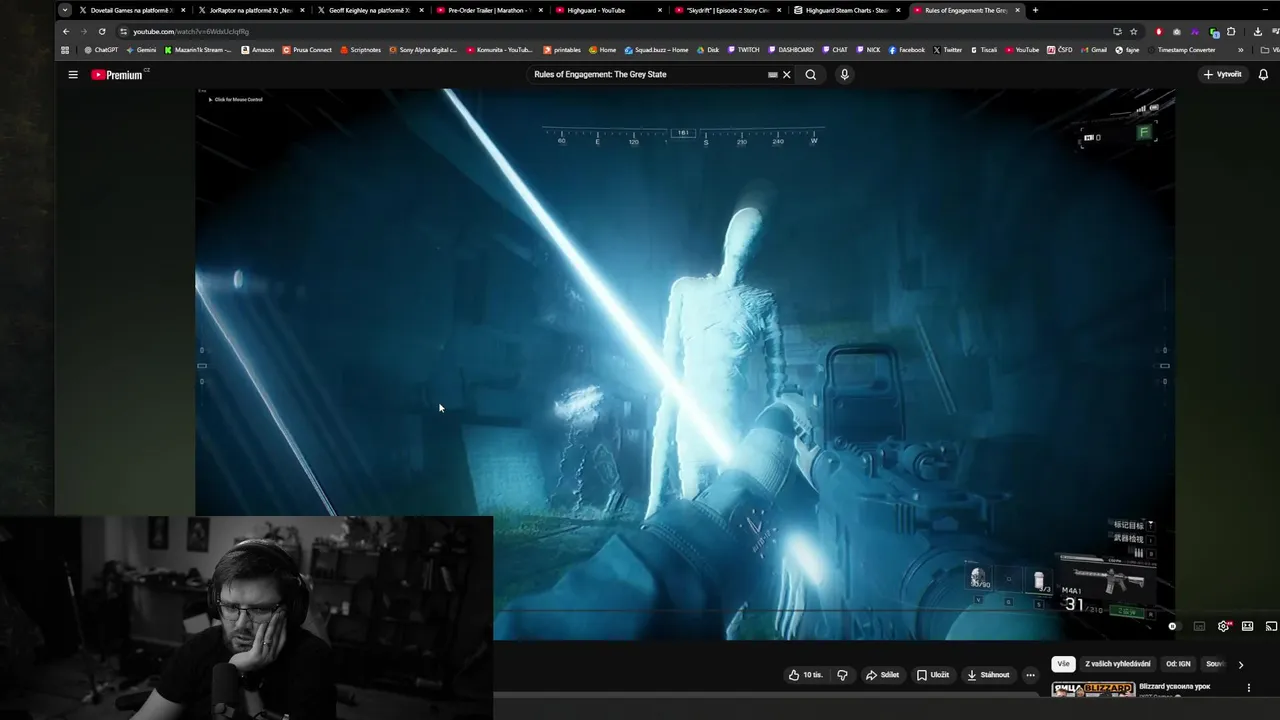Dislike the video
This screenshot has height=720, width=1280.
[x=842, y=675]
